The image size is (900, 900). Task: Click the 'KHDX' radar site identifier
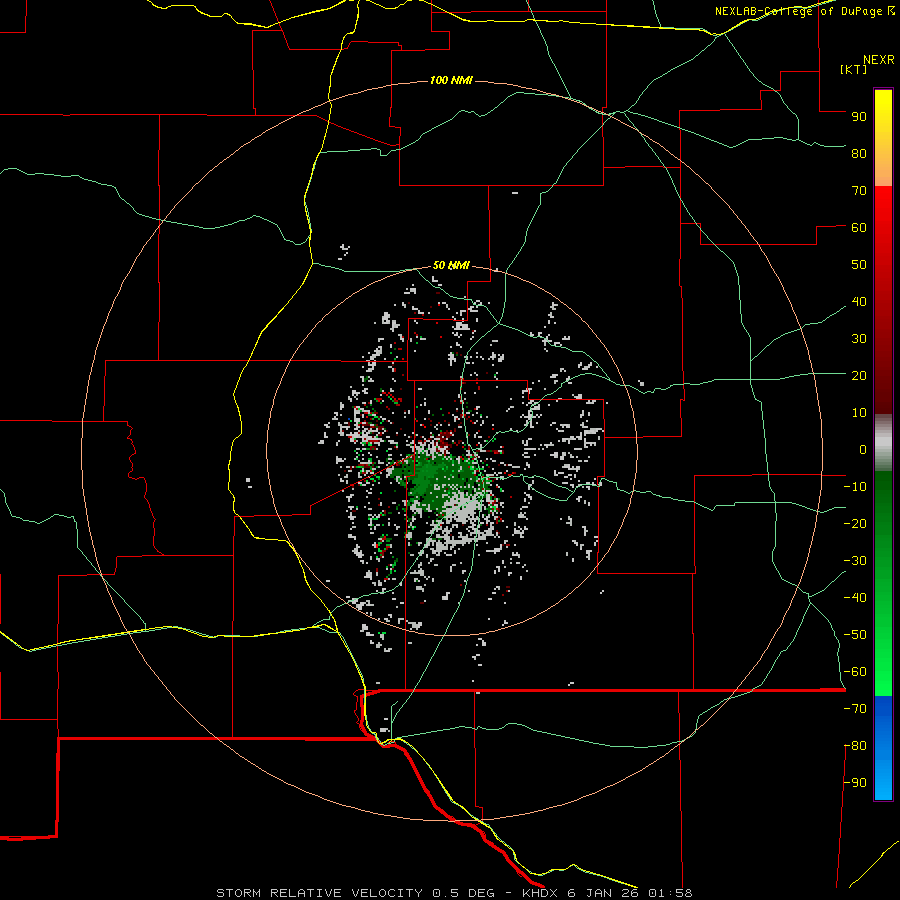pos(540,893)
